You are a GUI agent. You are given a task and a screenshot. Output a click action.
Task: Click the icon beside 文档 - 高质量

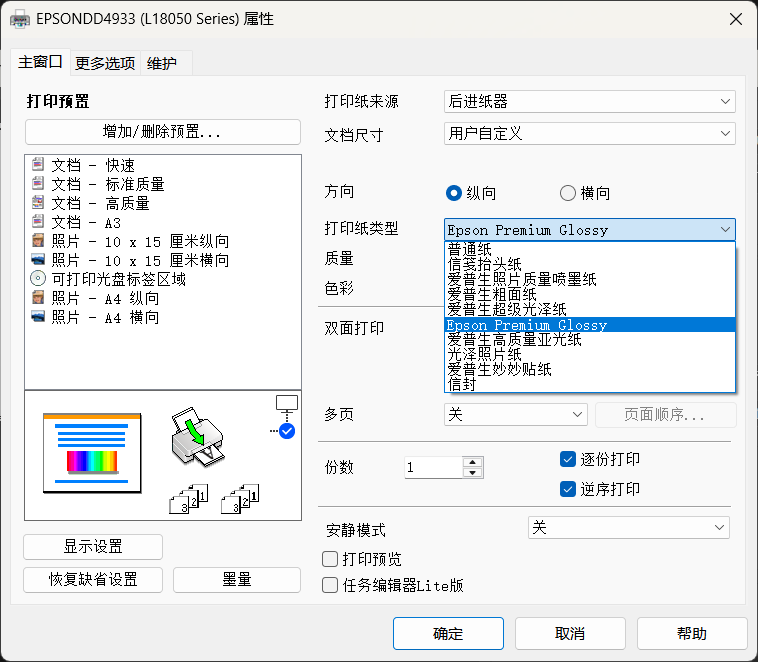point(38,203)
